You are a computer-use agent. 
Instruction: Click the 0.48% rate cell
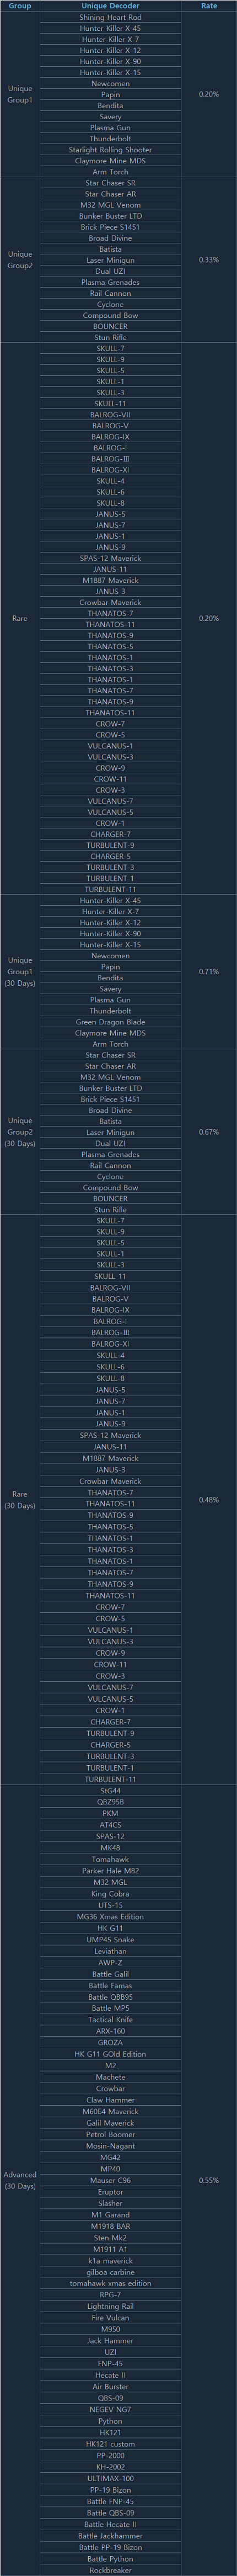point(209,1500)
